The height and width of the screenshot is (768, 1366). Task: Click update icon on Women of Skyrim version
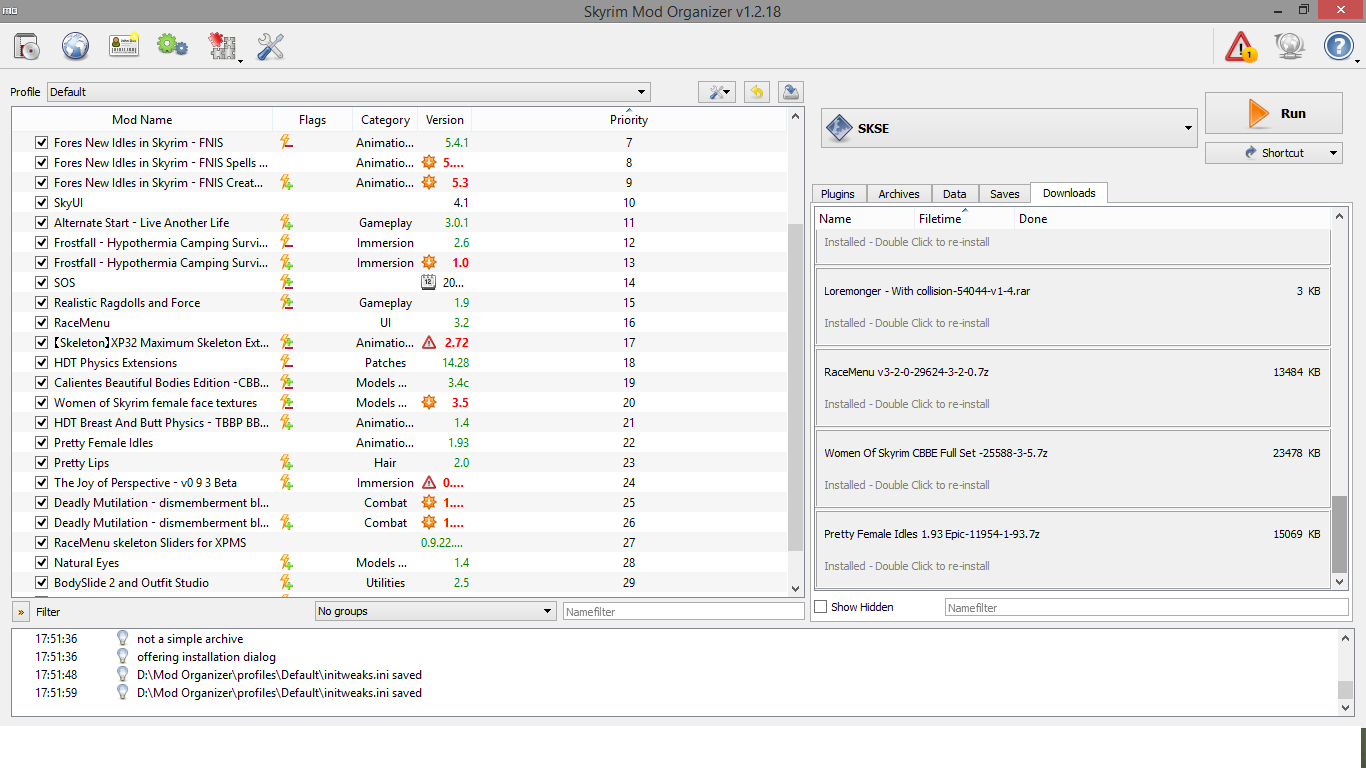429,403
